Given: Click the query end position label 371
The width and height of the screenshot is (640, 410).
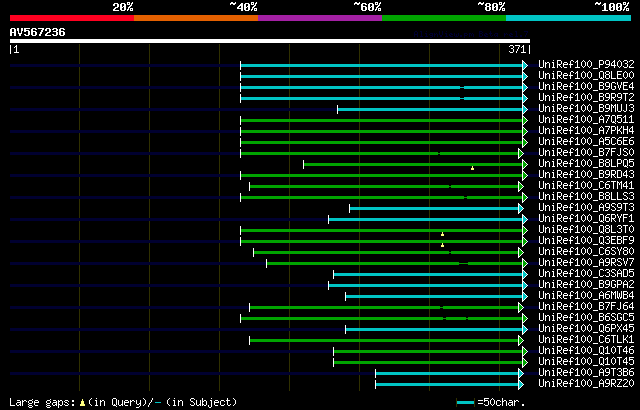Looking at the screenshot, I should point(517,49).
